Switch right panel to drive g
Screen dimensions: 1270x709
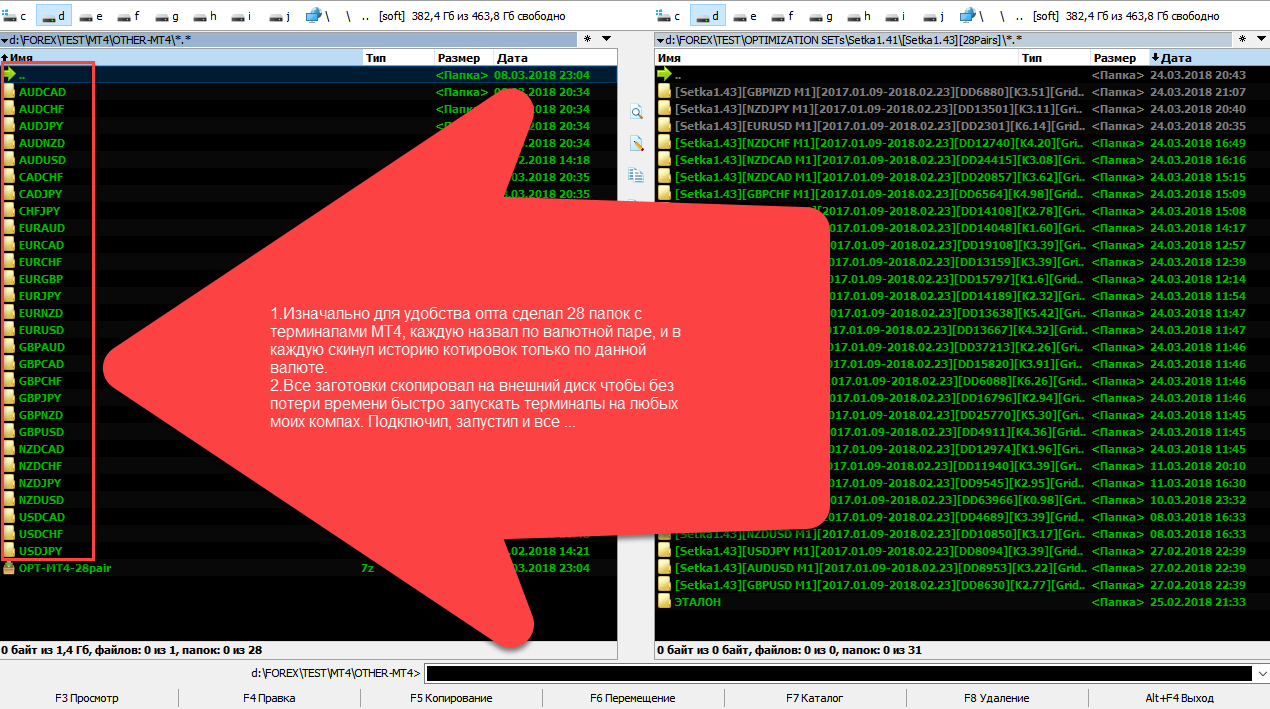click(x=822, y=15)
